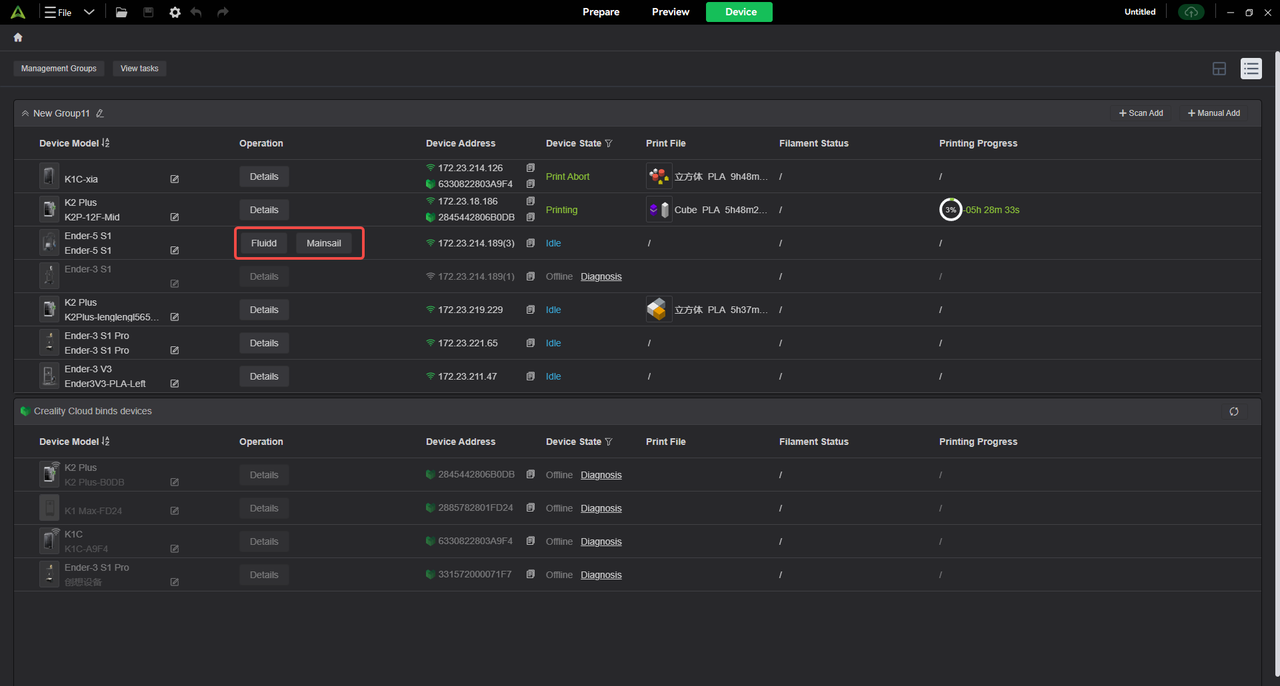Click Manual Add to add a device
The image size is (1280, 686).
[1214, 113]
